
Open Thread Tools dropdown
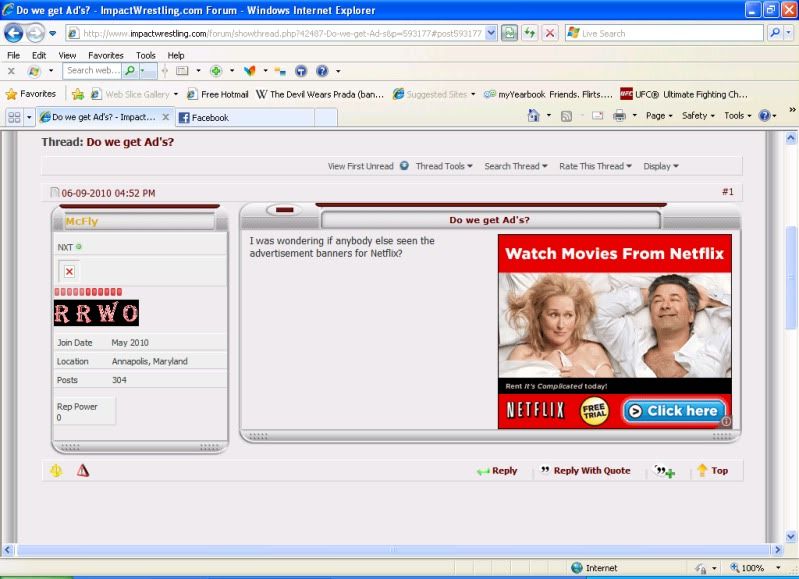[x=444, y=166]
